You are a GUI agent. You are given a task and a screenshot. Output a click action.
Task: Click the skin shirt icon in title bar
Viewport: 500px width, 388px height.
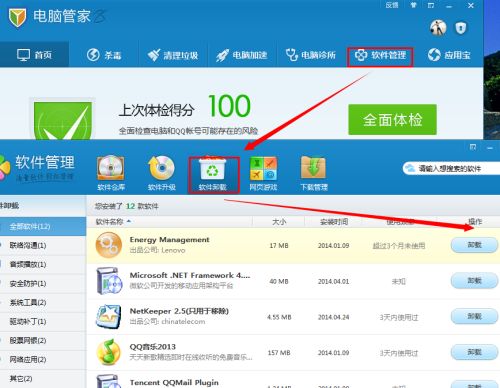[414, 5]
